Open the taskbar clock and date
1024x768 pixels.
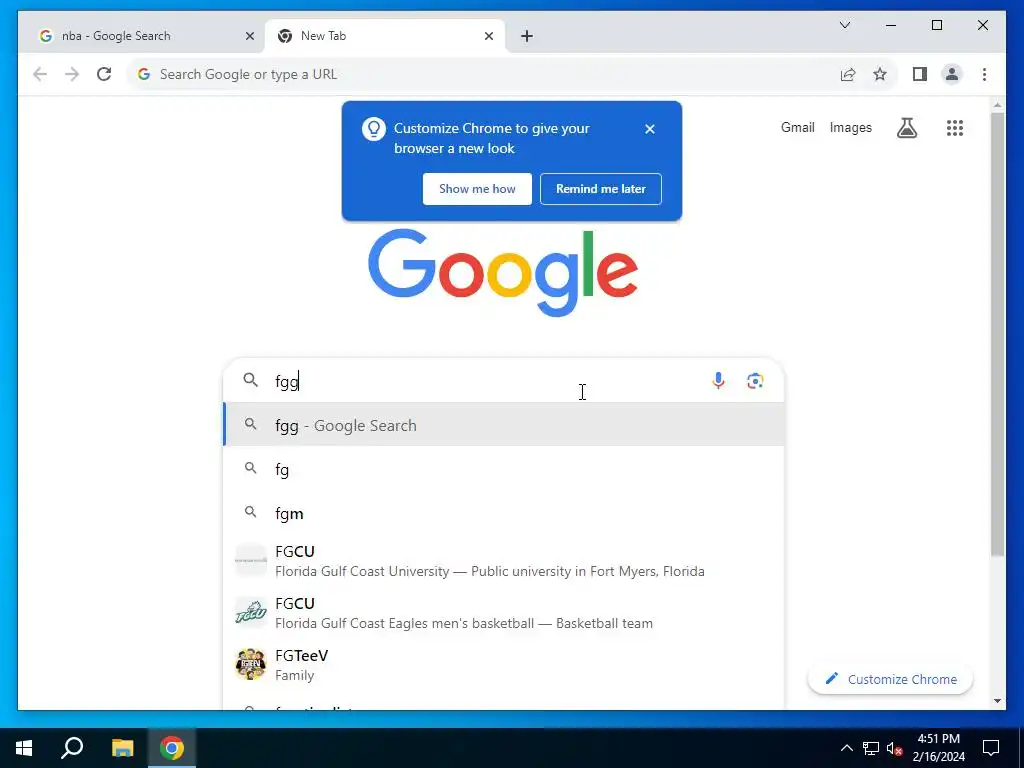point(938,748)
